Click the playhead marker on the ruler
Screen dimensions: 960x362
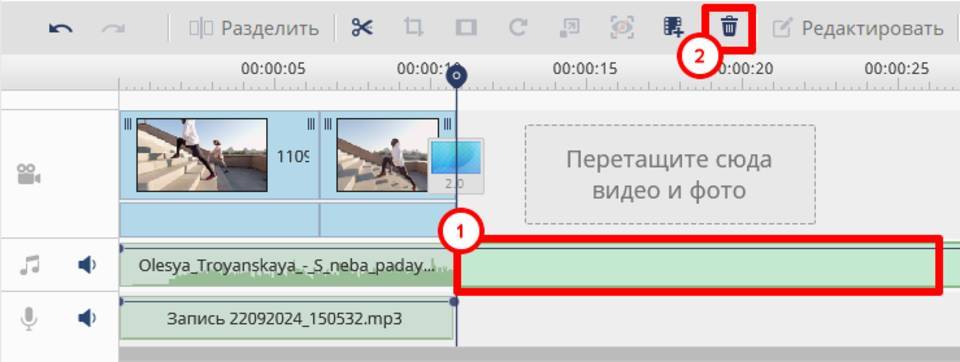click(x=456, y=77)
